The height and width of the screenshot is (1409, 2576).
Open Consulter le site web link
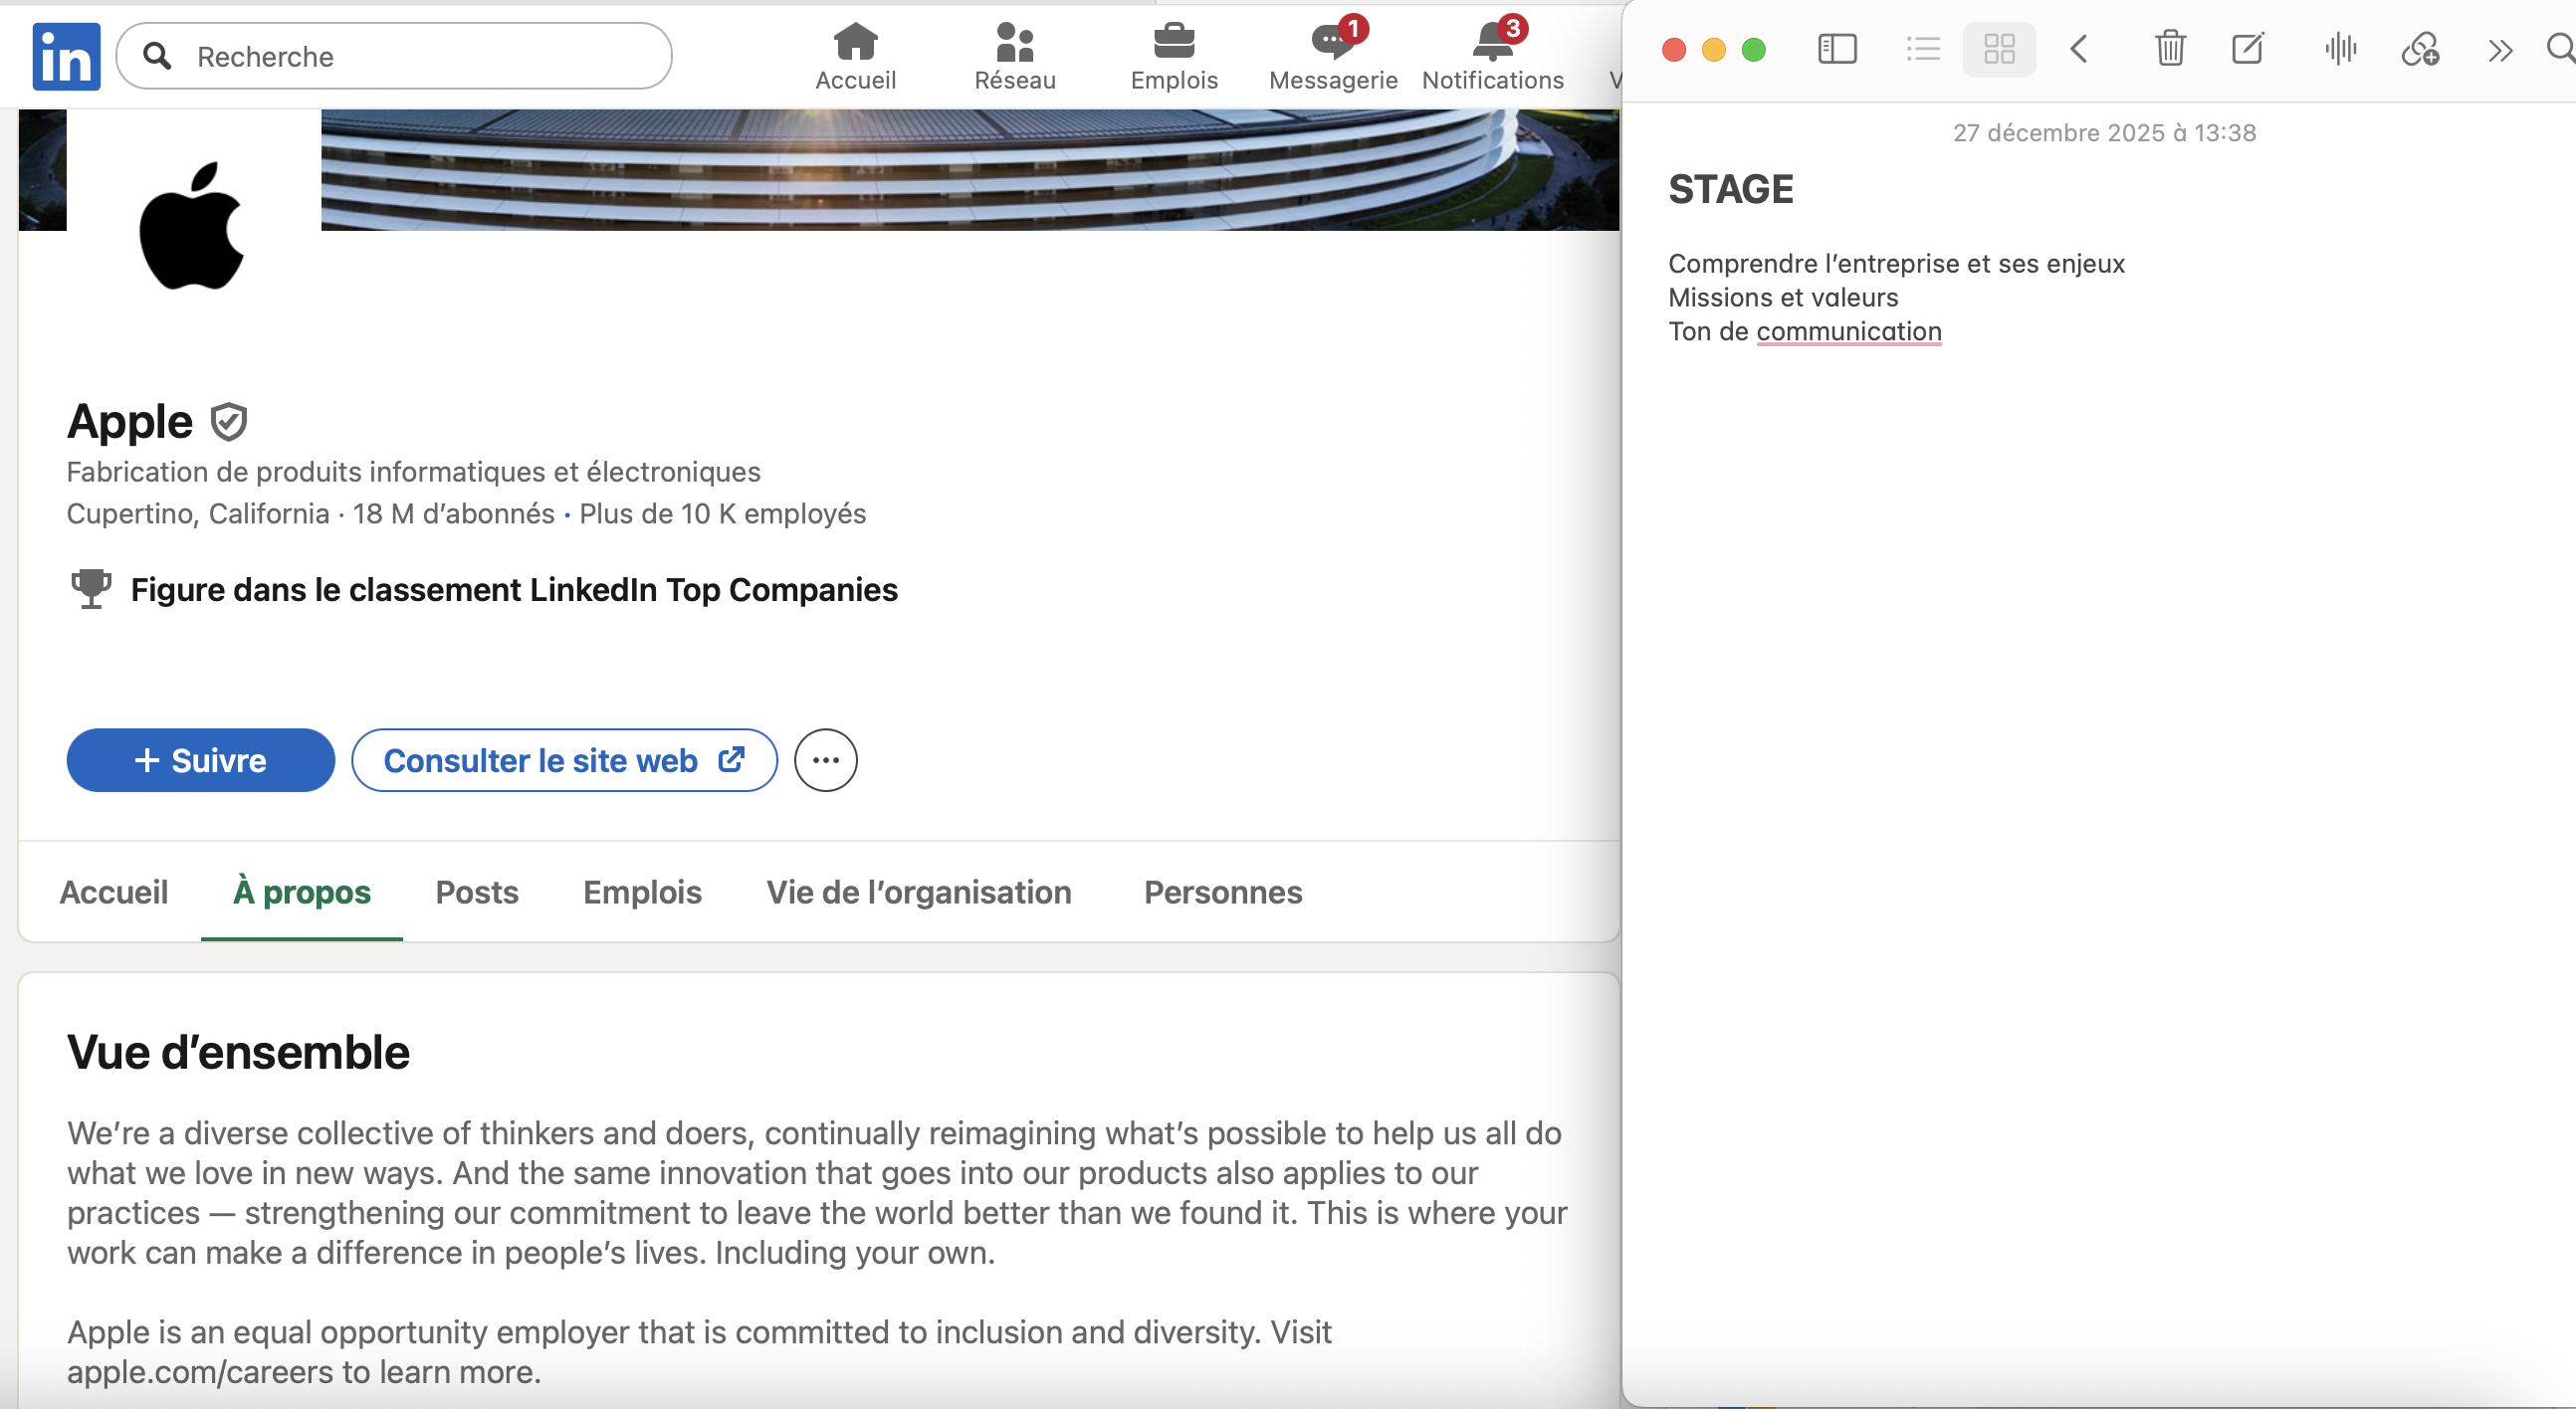(x=564, y=760)
